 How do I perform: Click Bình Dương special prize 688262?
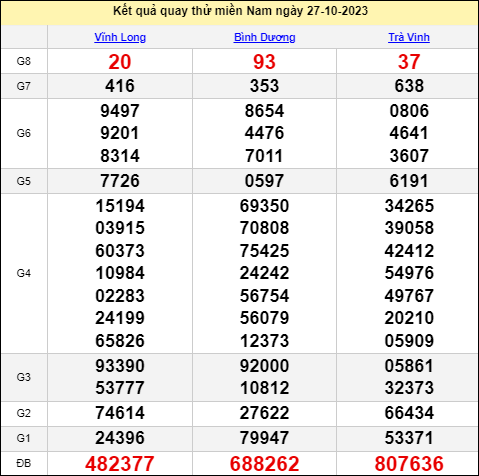tap(264, 463)
